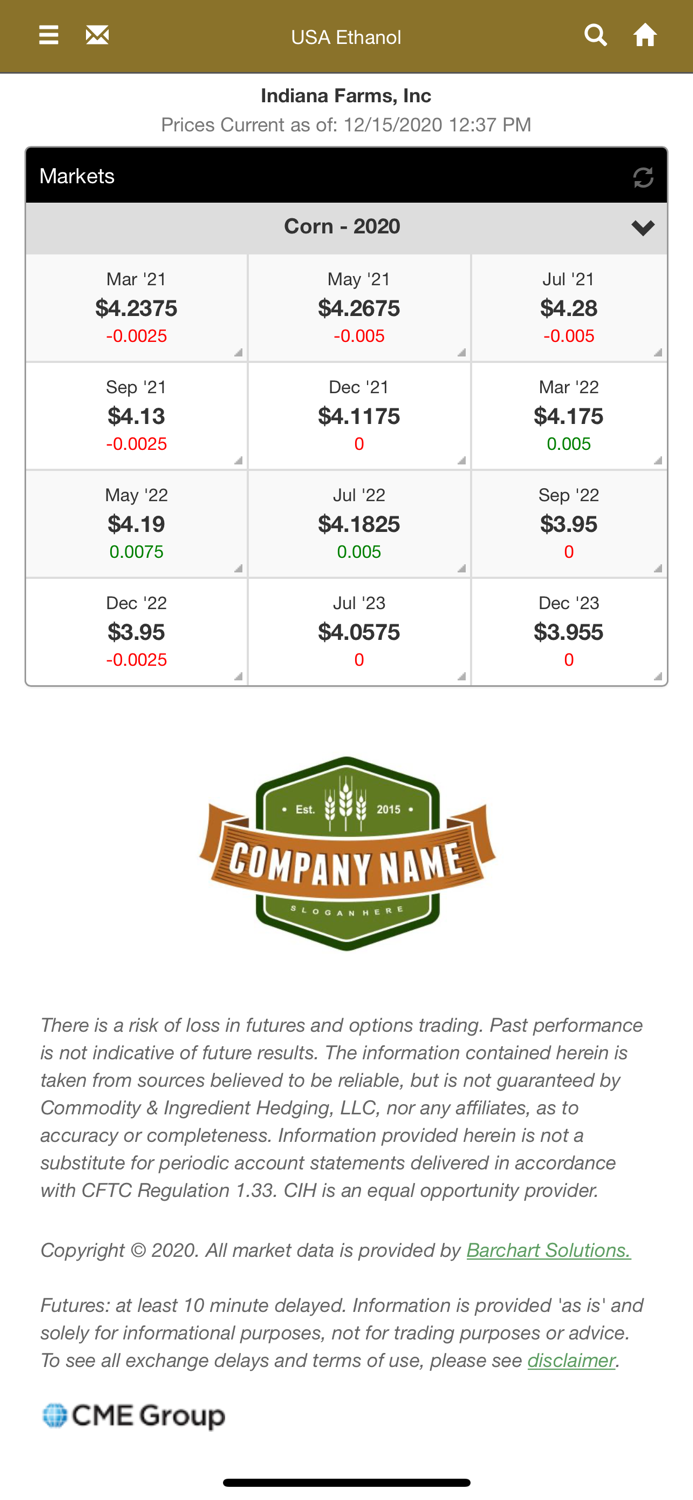Select the Sep '21 $4.13 contract

coord(136,415)
